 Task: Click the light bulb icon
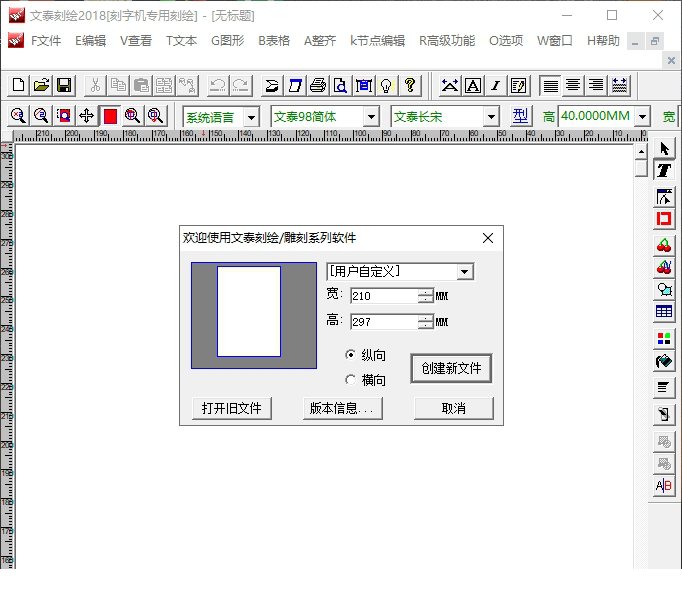pyautogui.click(x=387, y=85)
